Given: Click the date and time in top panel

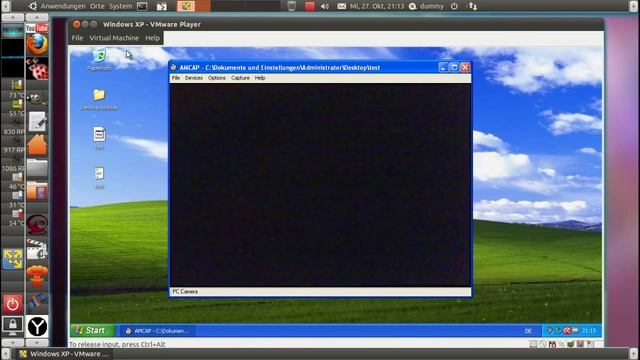Looking at the screenshot, I should point(377,6).
